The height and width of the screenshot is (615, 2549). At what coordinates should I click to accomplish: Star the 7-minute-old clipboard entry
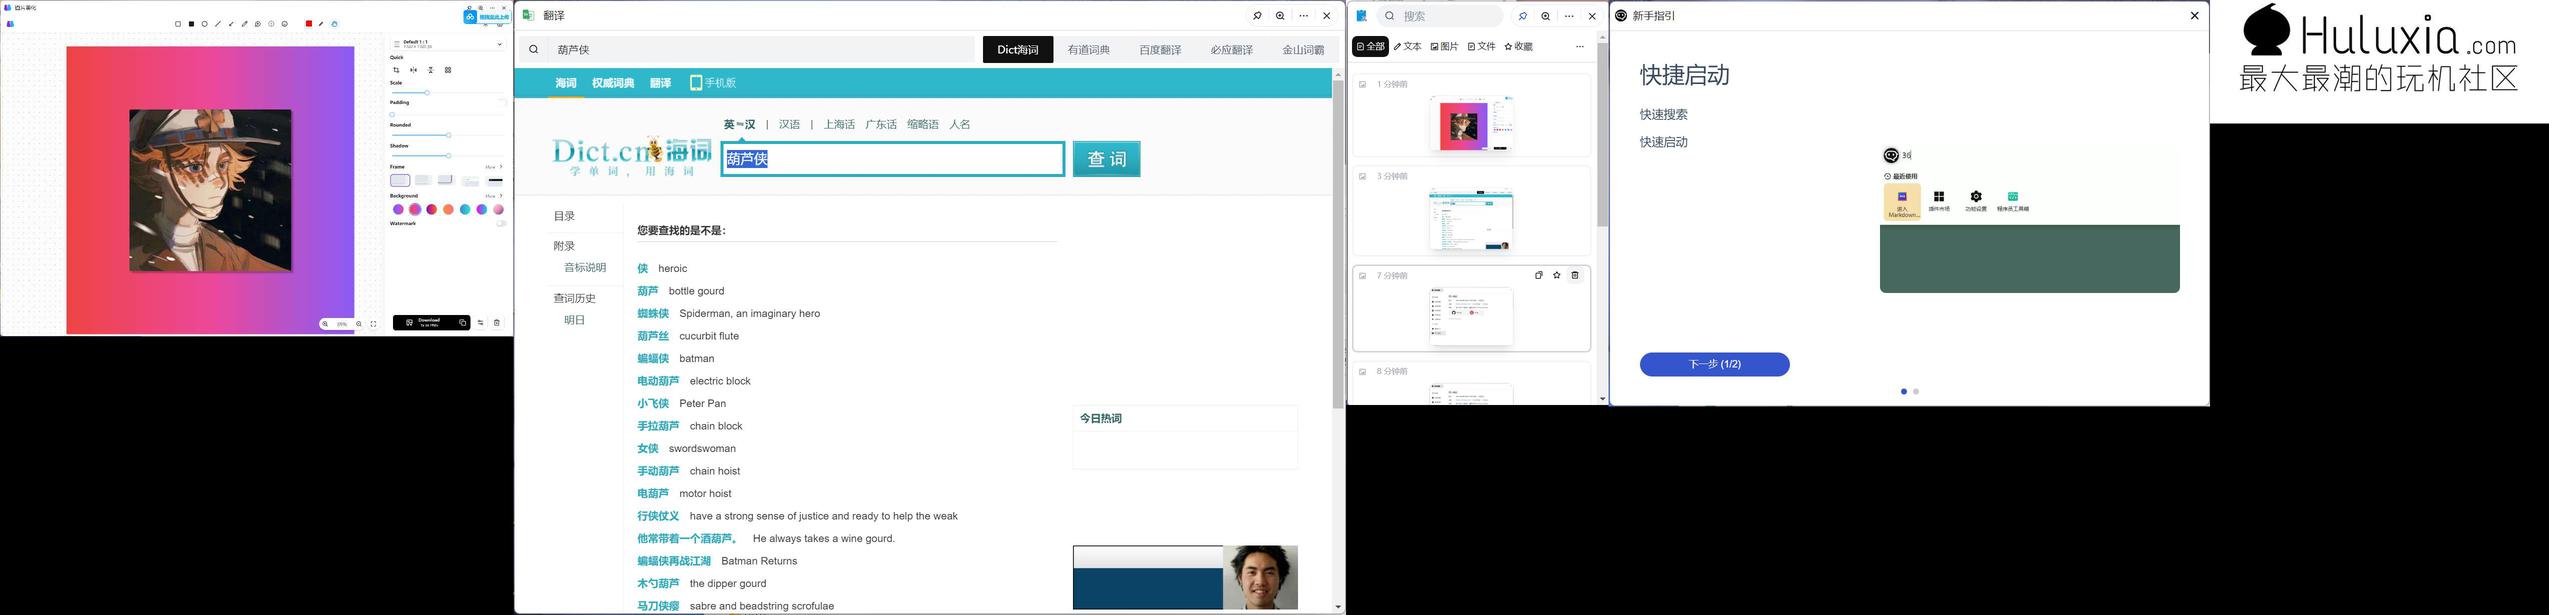point(1557,276)
